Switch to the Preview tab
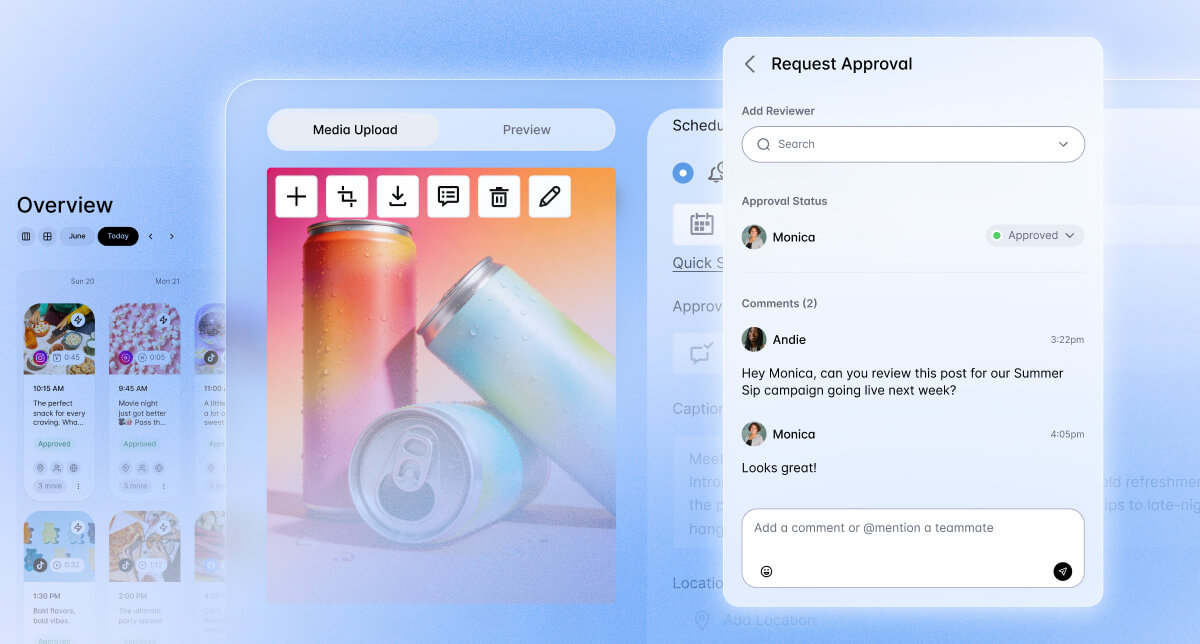Viewport: 1200px width, 644px height. tap(527, 130)
